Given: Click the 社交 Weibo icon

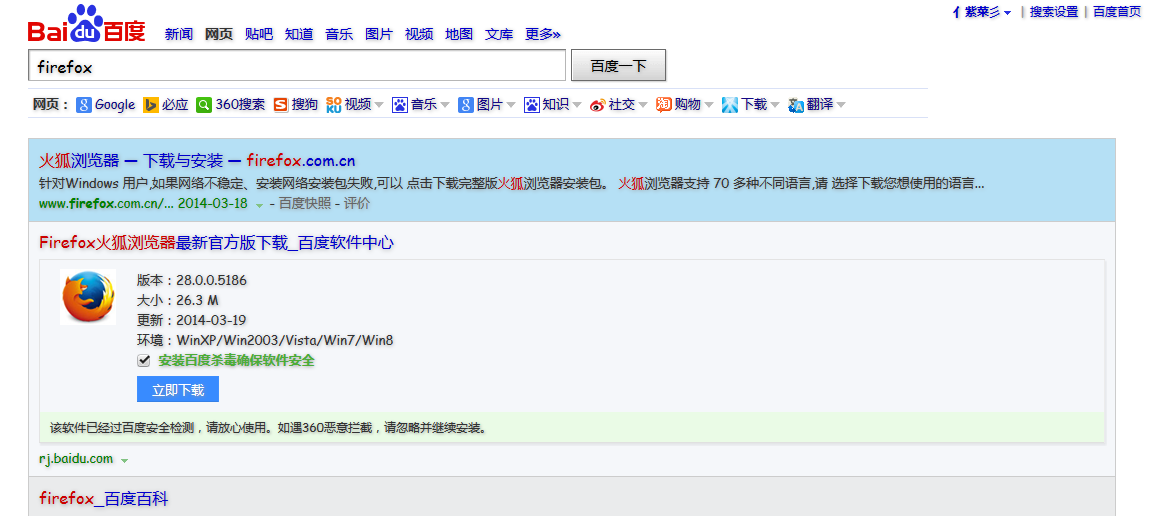Looking at the screenshot, I should [x=598, y=105].
